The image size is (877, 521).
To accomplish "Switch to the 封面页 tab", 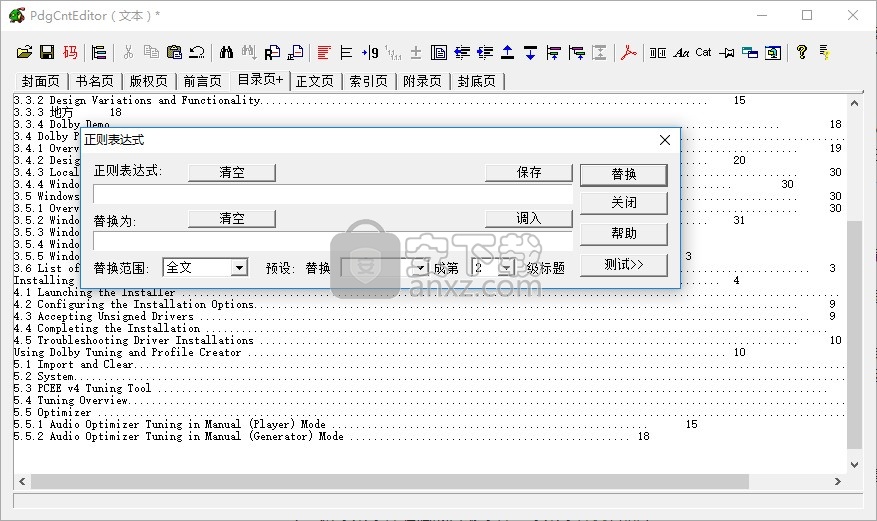I will (40, 82).
